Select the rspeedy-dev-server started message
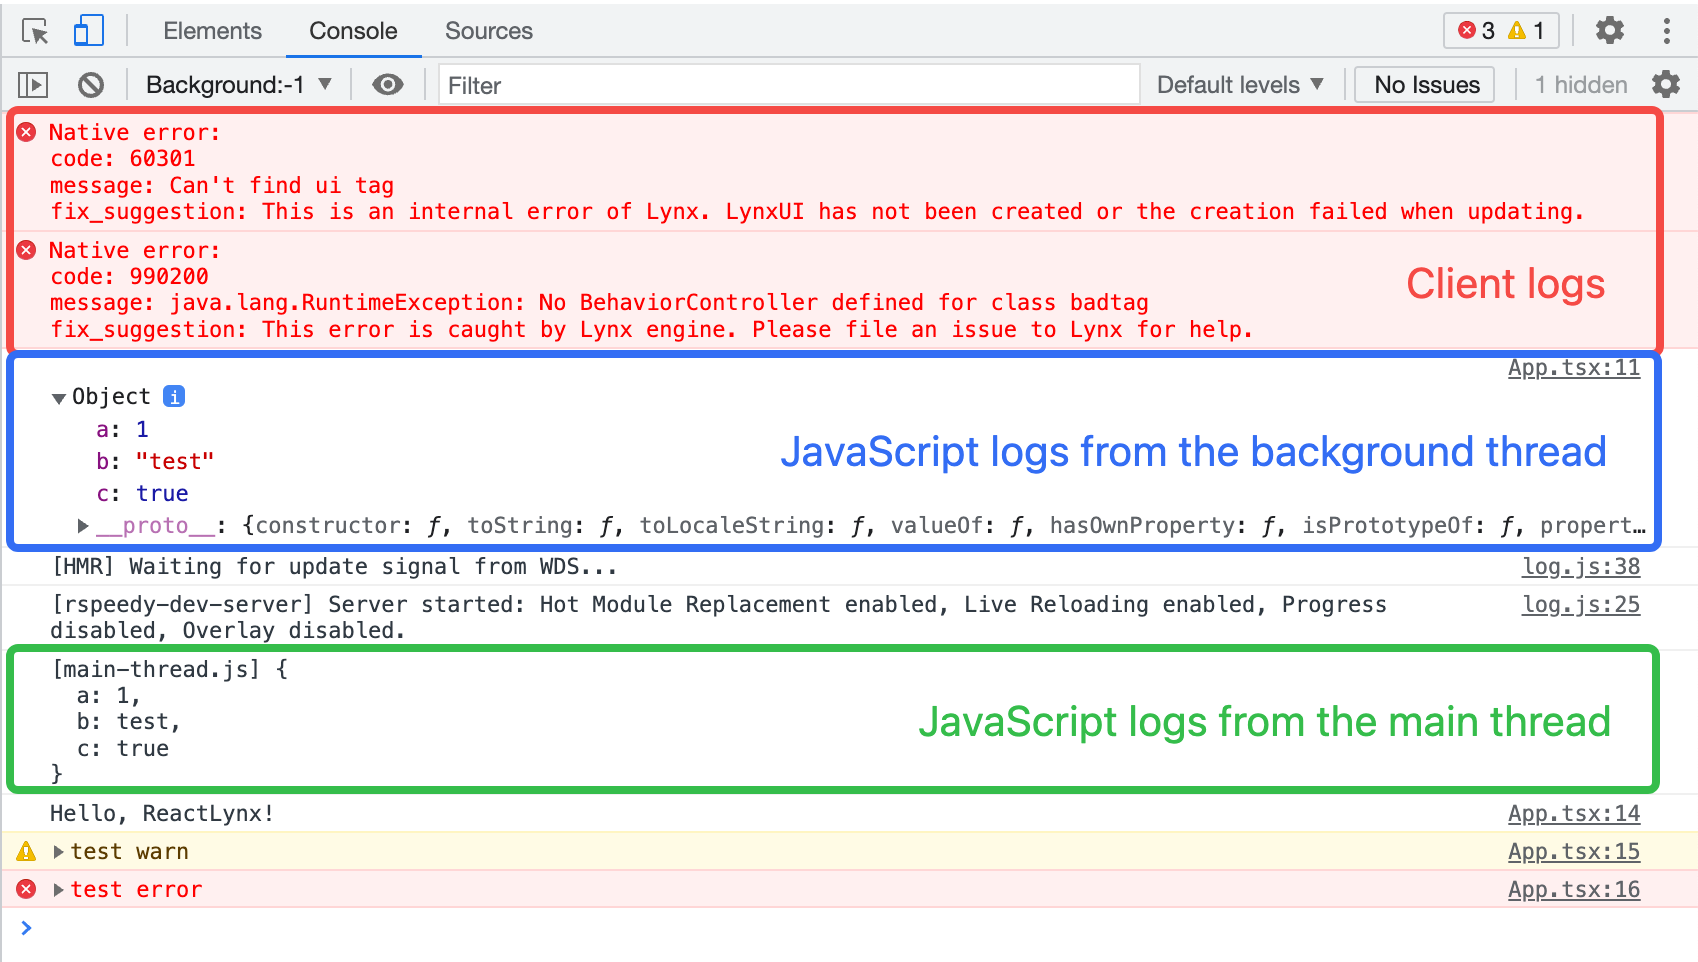 (718, 617)
